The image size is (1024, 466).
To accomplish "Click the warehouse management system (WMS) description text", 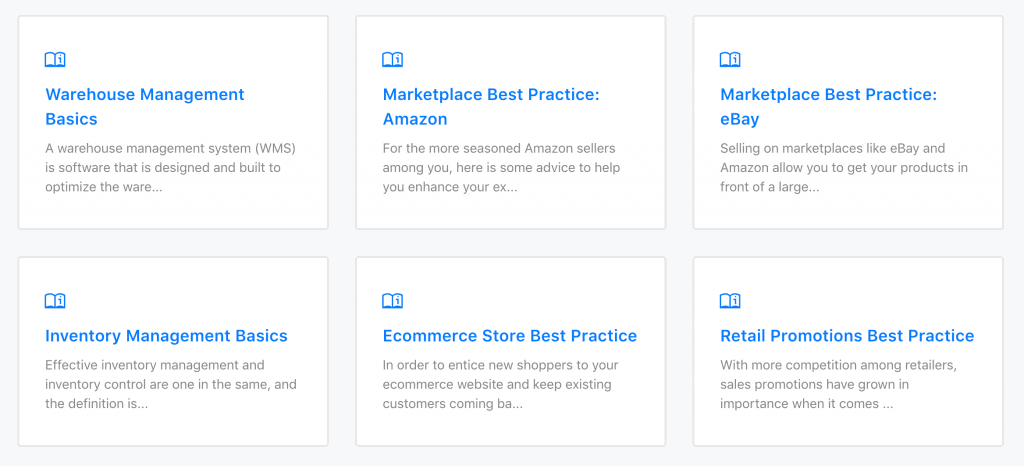I will tap(170, 167).
